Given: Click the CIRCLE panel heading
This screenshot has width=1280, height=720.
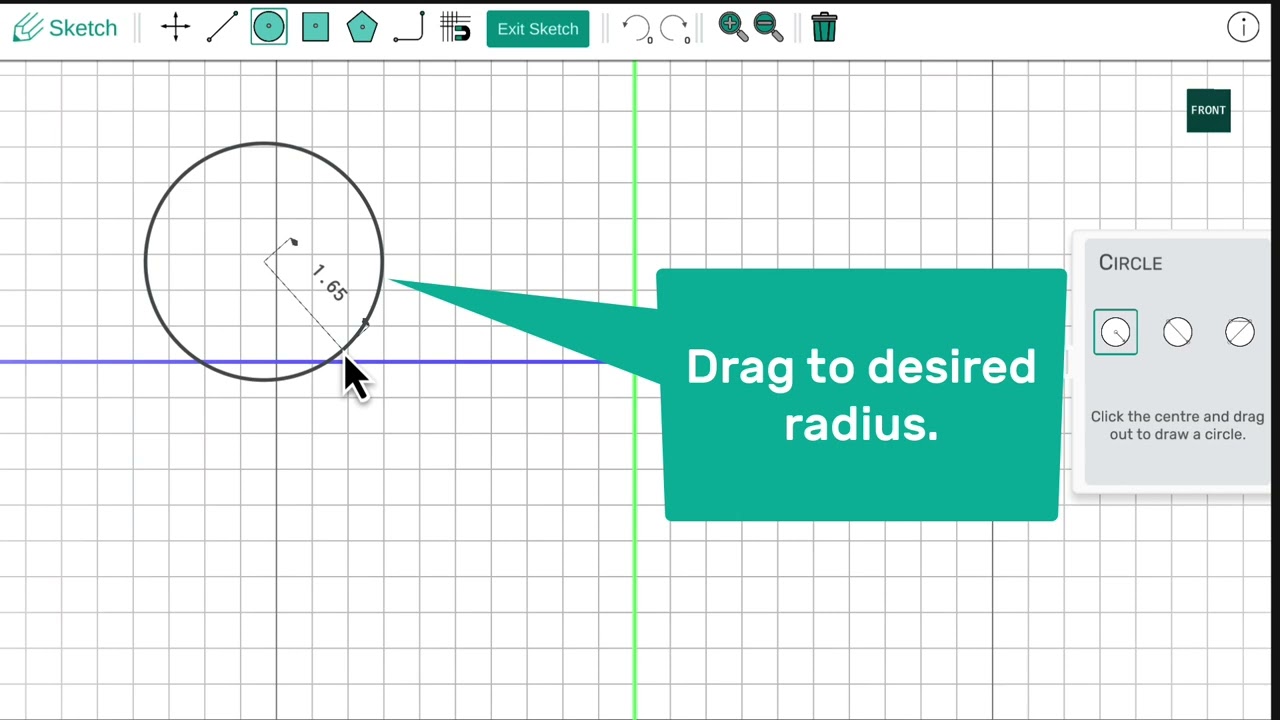Looking at the screenshot, I should pyautogui.click(x=1130, y=263).
